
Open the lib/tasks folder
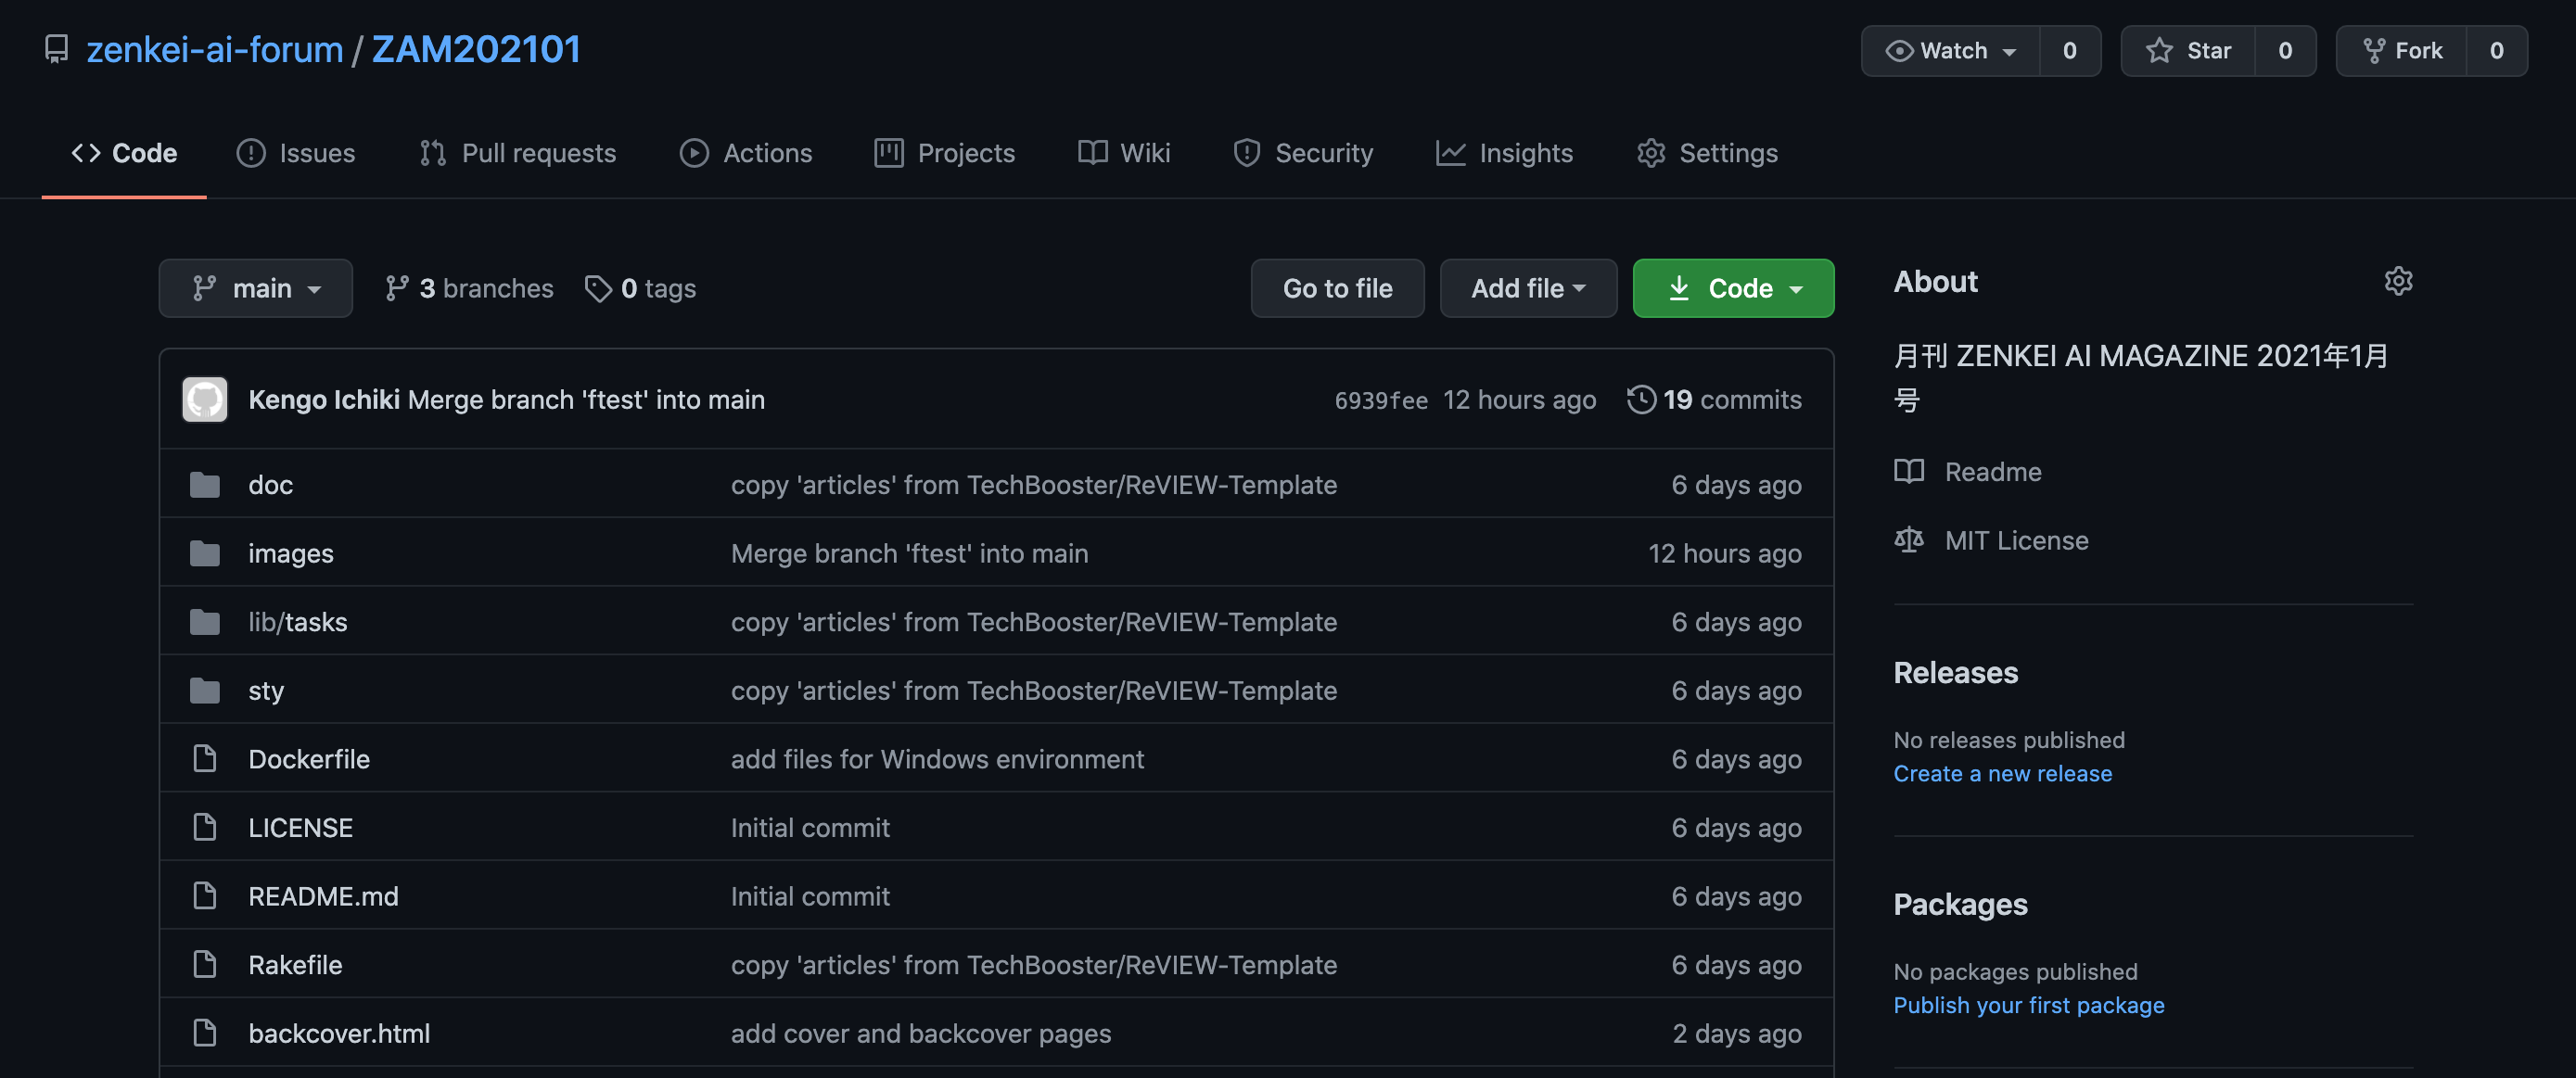(298, 622)
